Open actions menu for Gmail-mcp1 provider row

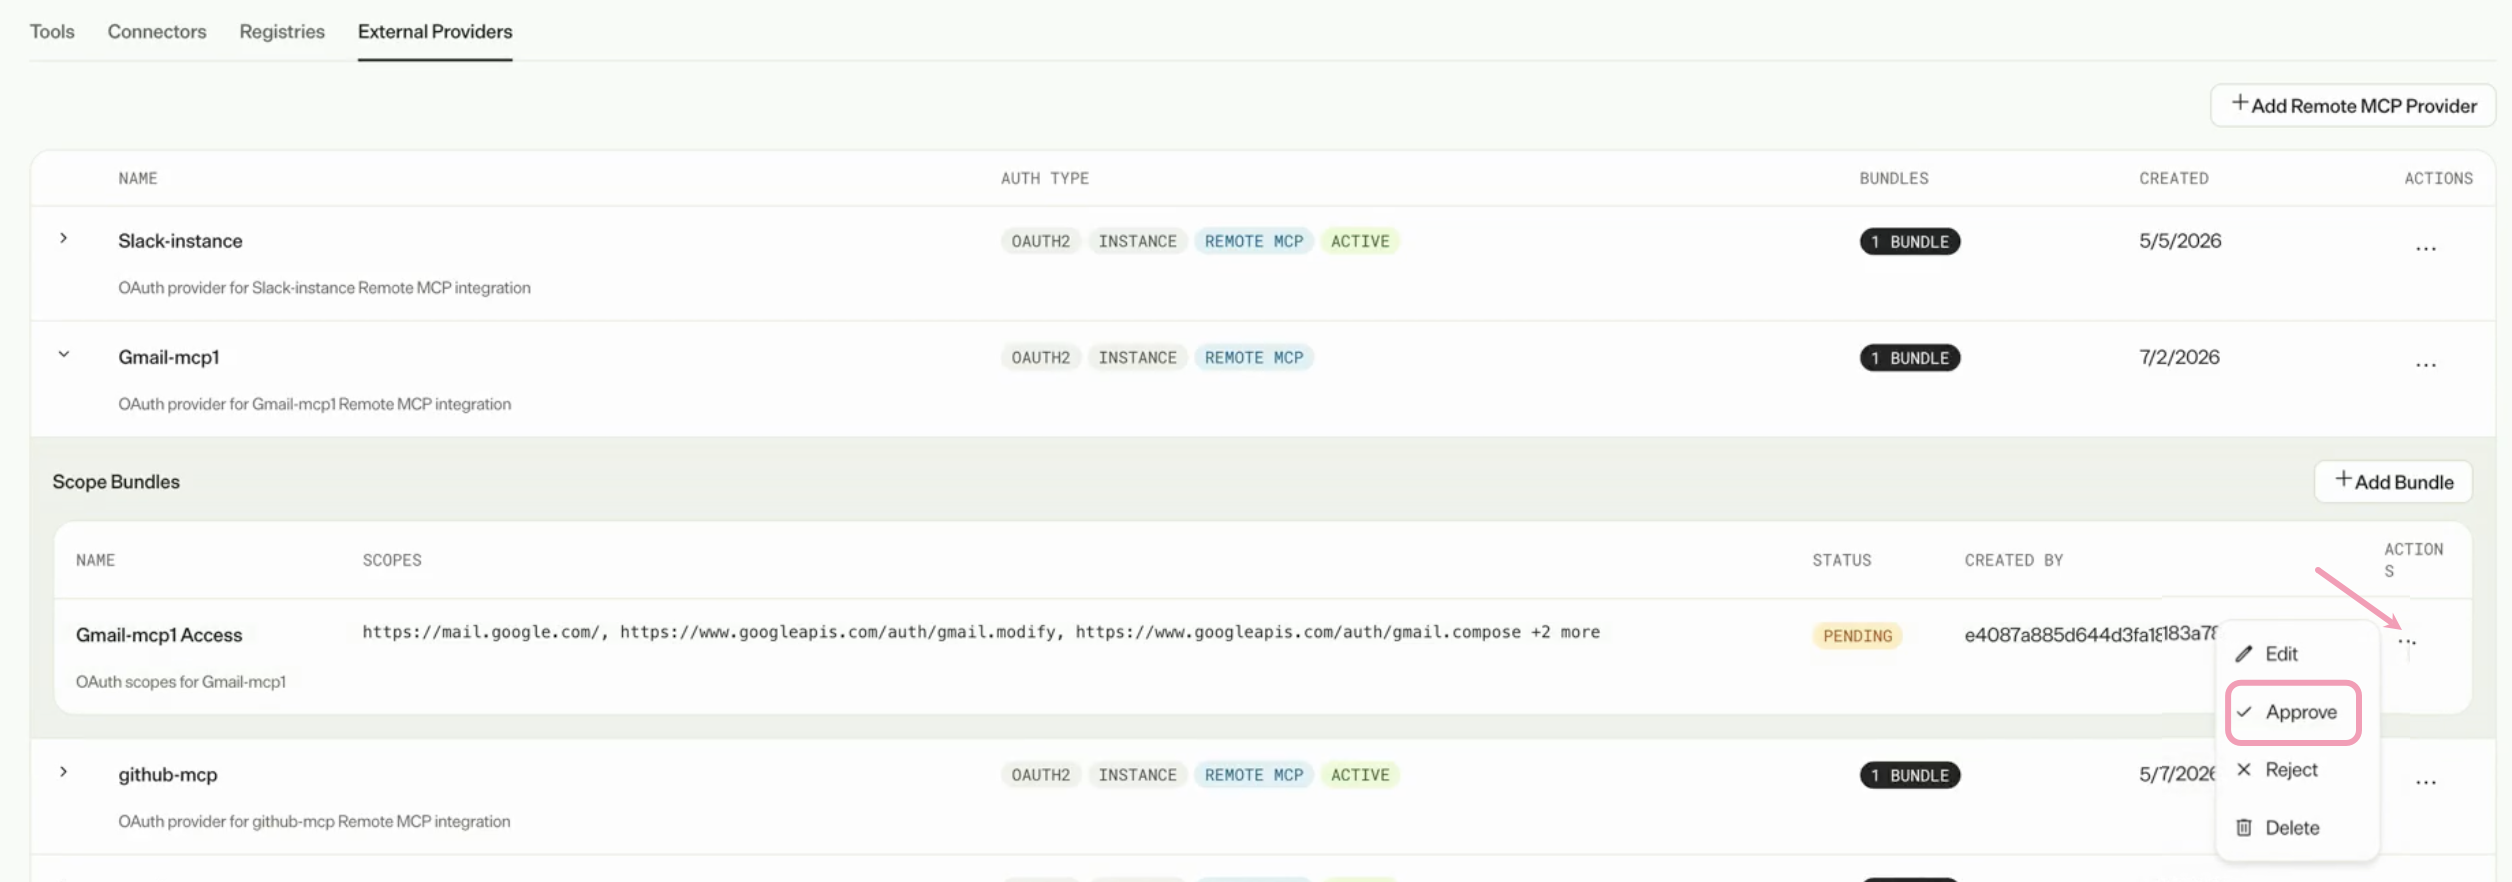pos(2425,365)
